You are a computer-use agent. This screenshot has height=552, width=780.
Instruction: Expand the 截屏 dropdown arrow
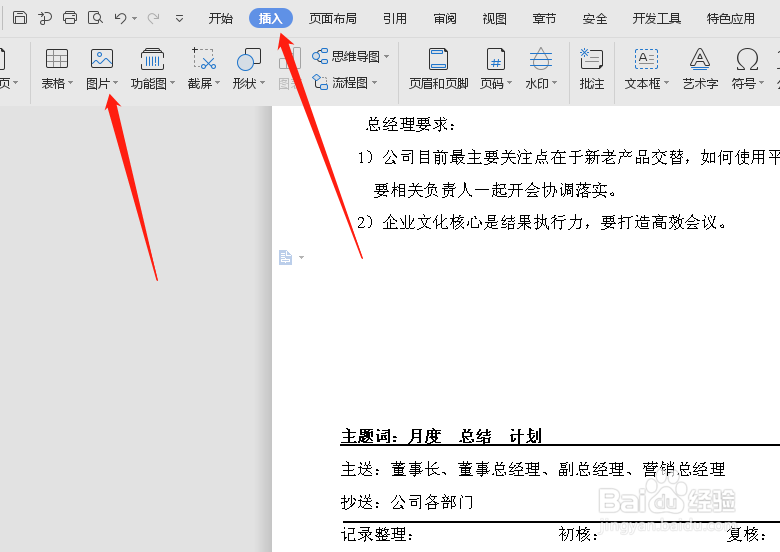tap(217, 83)
